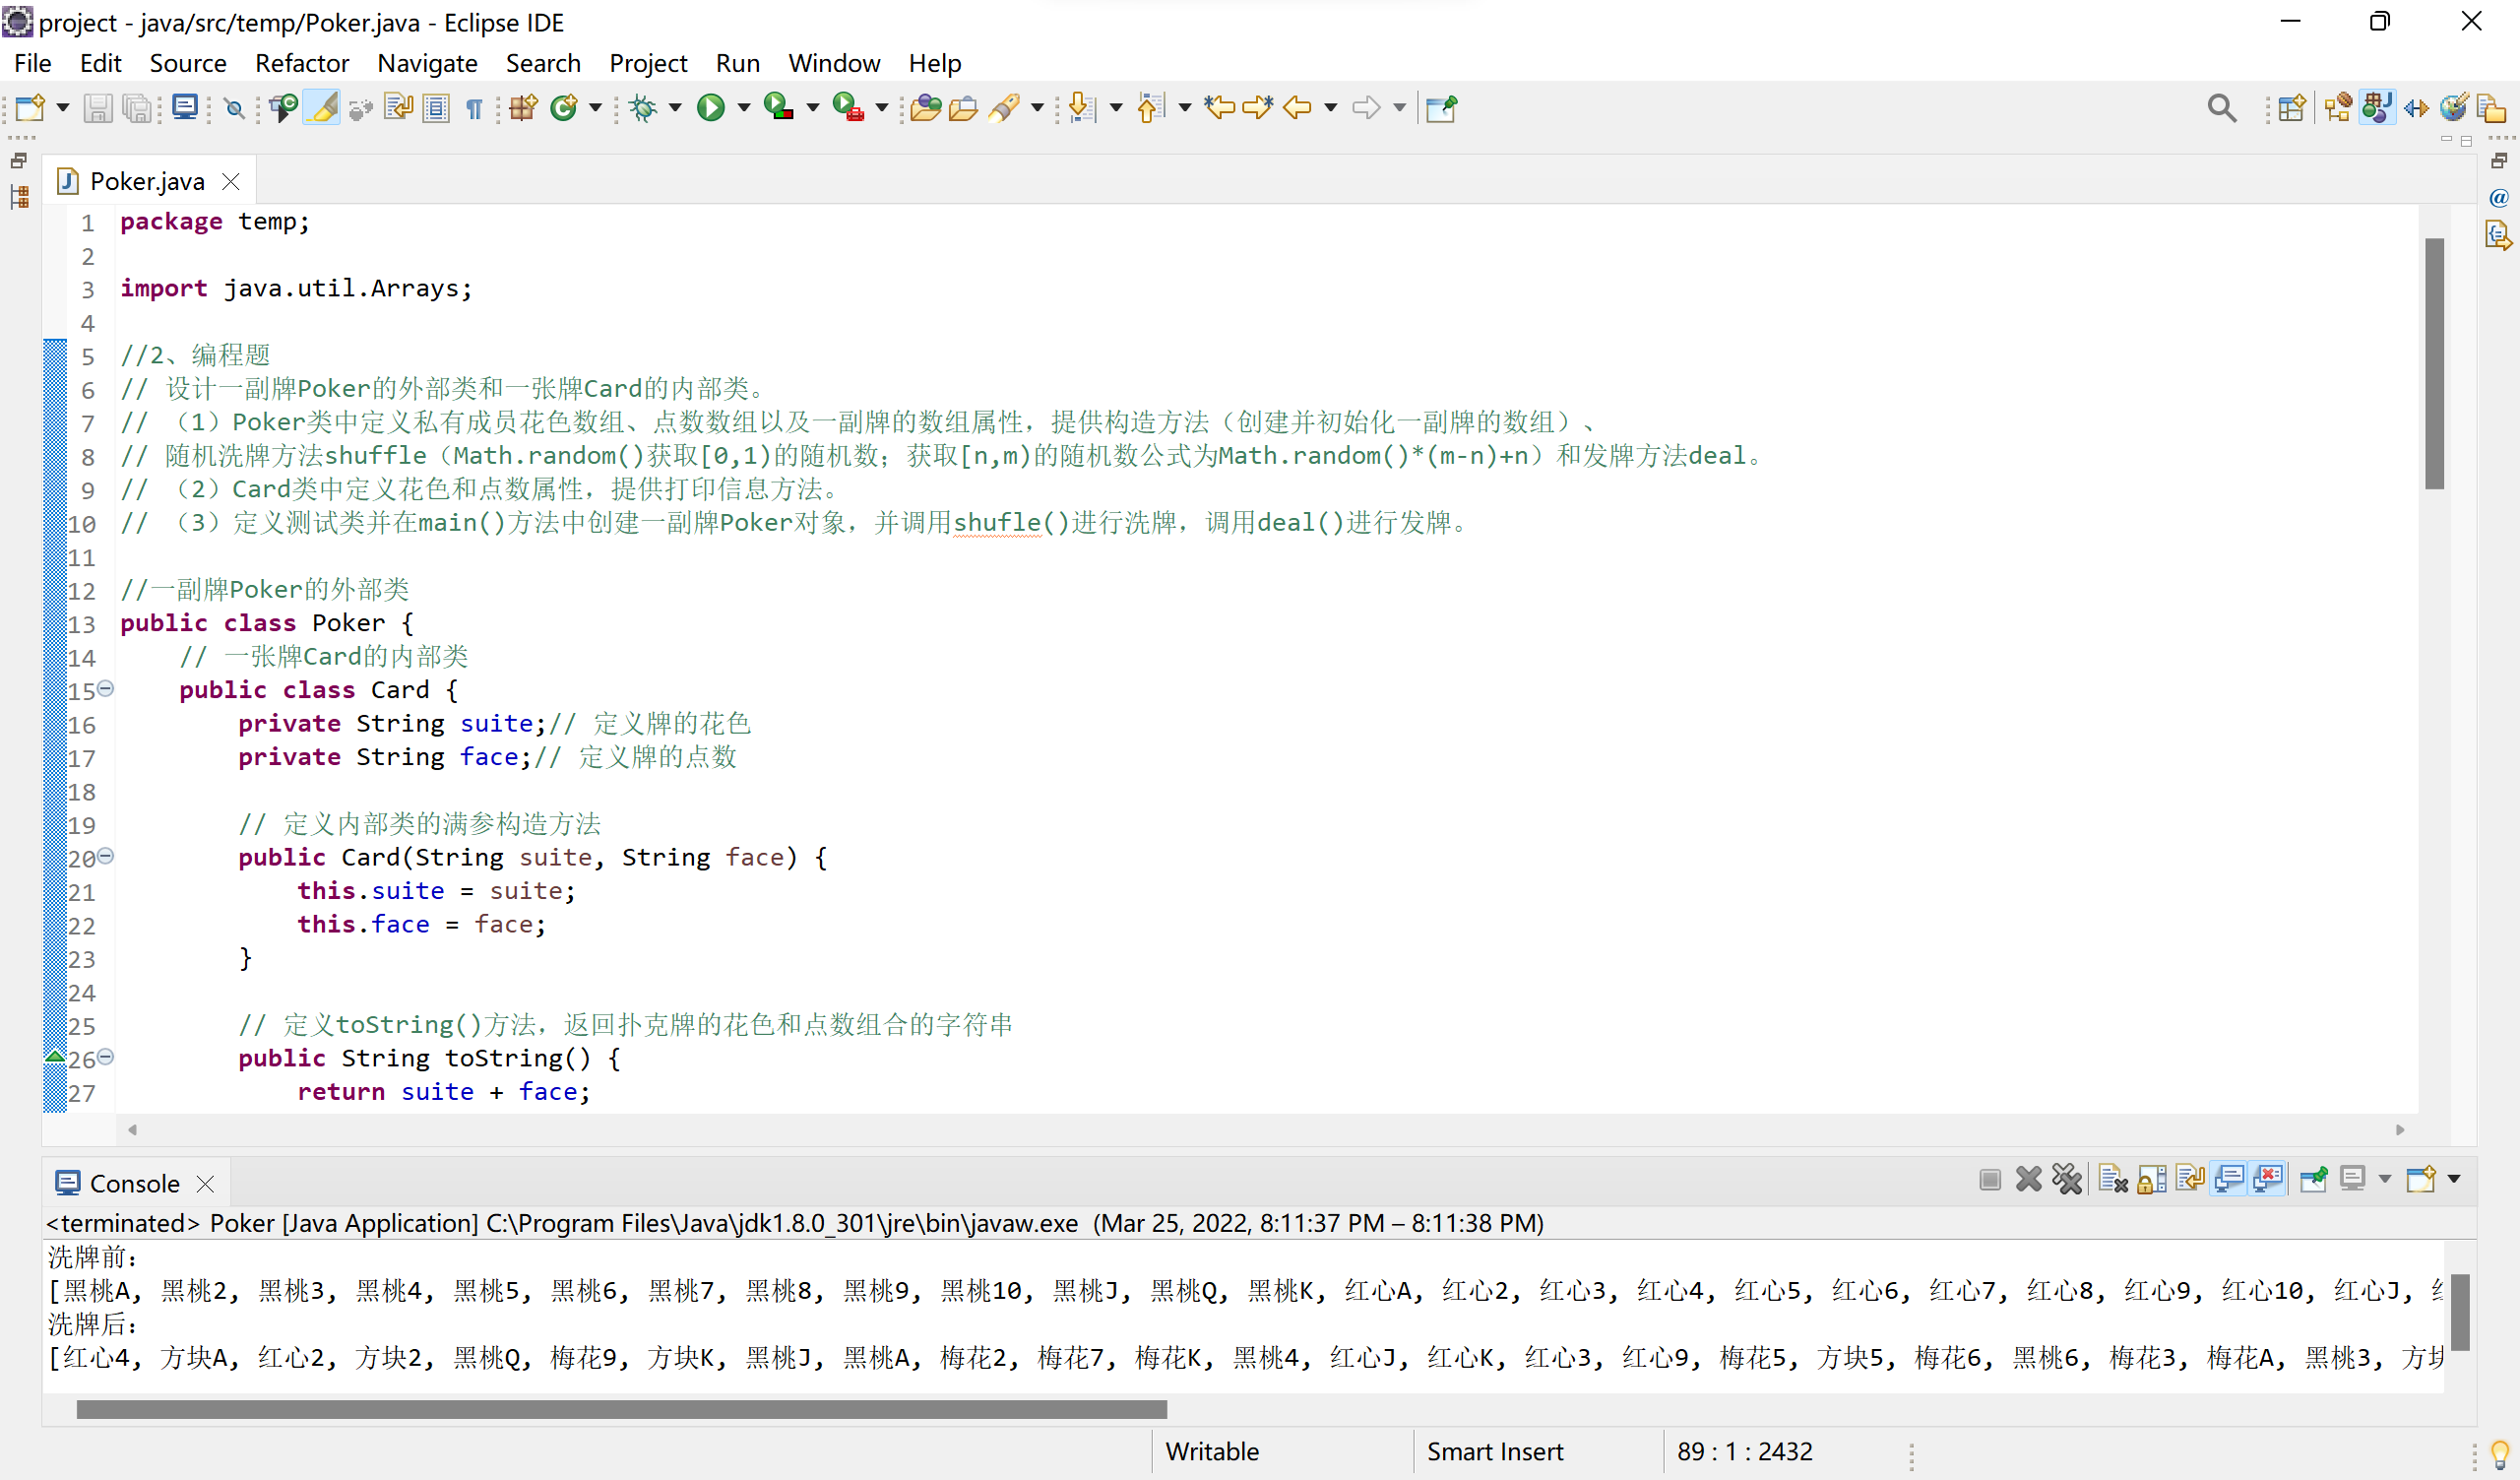Open the Refactor menu
Viewport: 2520px width, 1480px height.
click(301, 63)
